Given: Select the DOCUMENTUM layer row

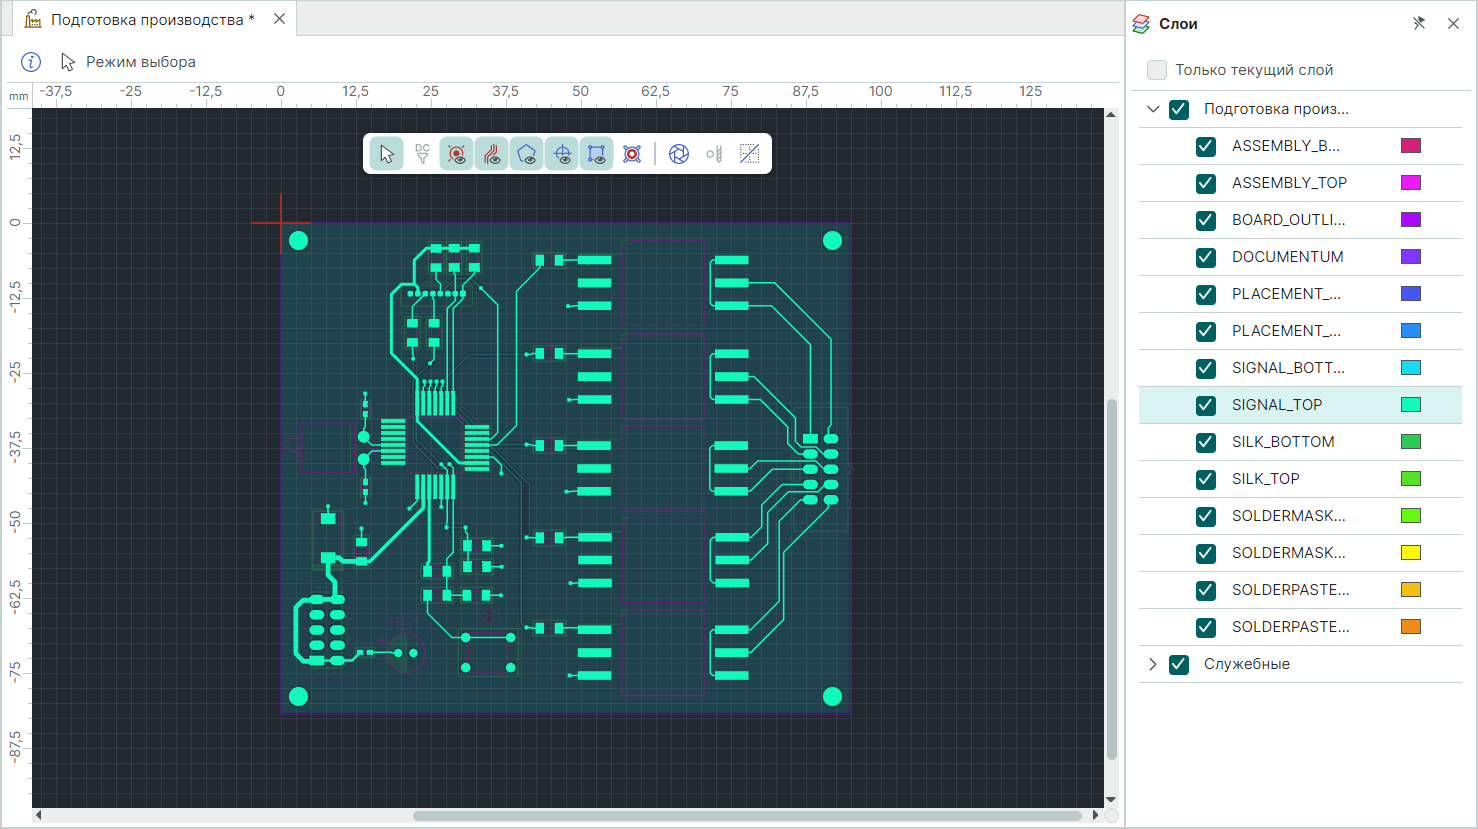Looking at the screenshot, I should tap(1287, 257).
